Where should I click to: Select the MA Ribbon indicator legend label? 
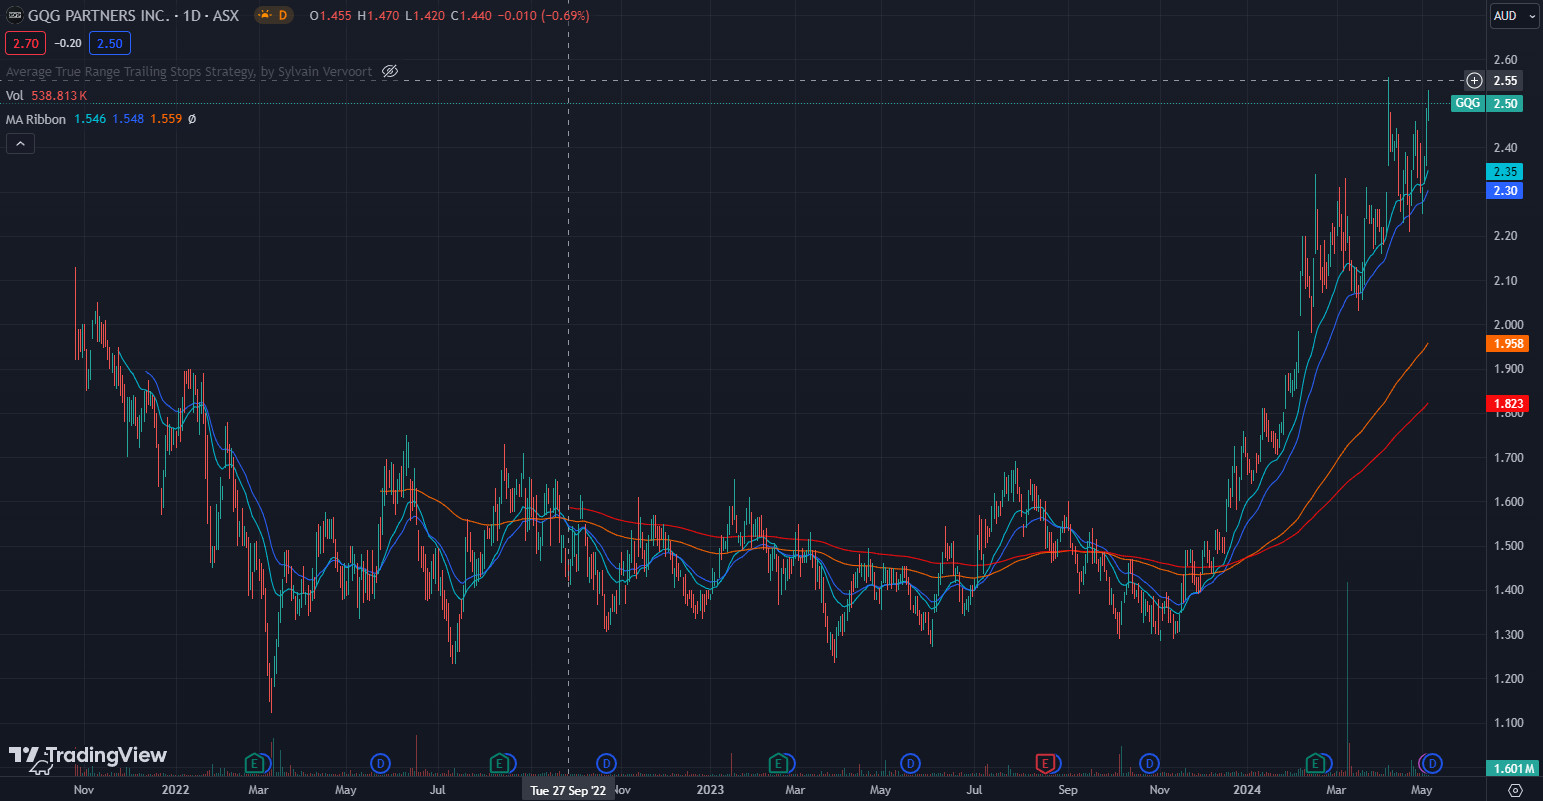[36, 119]
